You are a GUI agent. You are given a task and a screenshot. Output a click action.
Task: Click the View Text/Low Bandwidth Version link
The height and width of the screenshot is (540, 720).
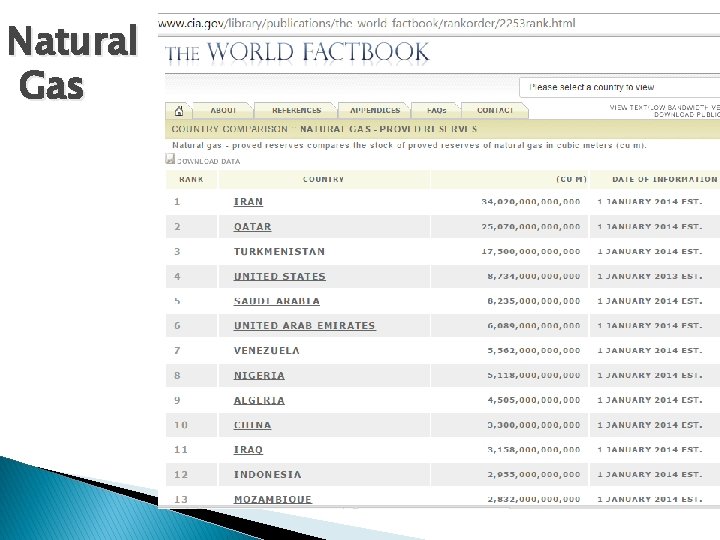(665, 107)
